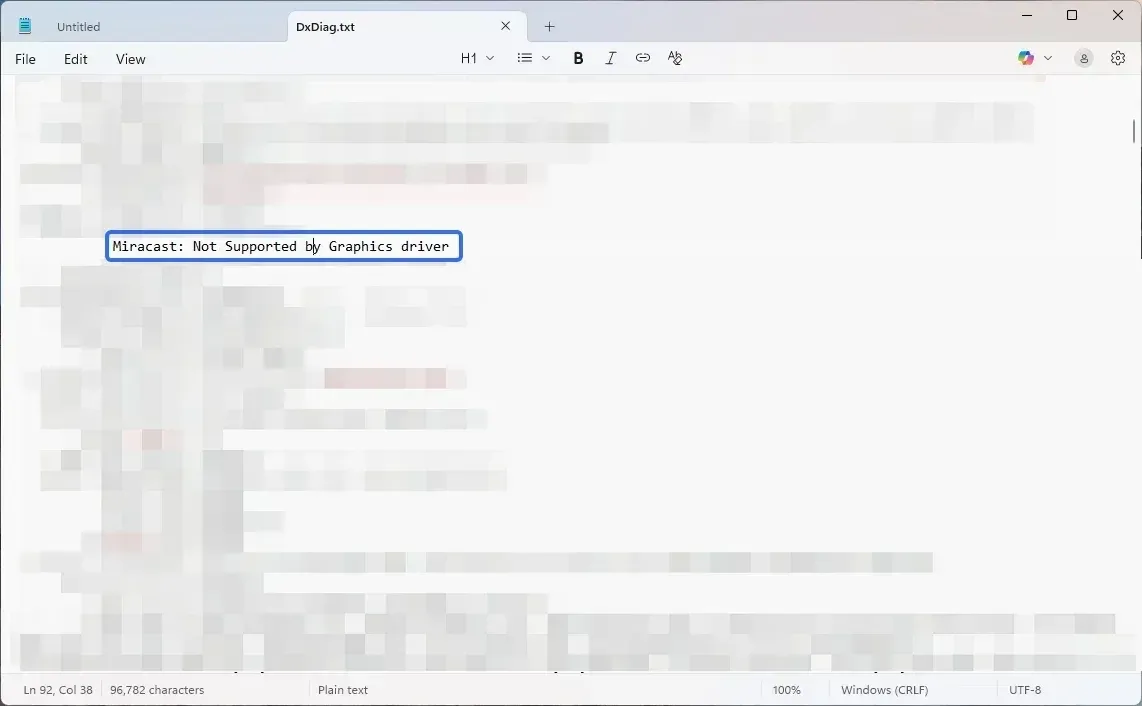Minimize the Notepad window
The width and height of the screenshot is (1142, 706).
point(1027,15)
